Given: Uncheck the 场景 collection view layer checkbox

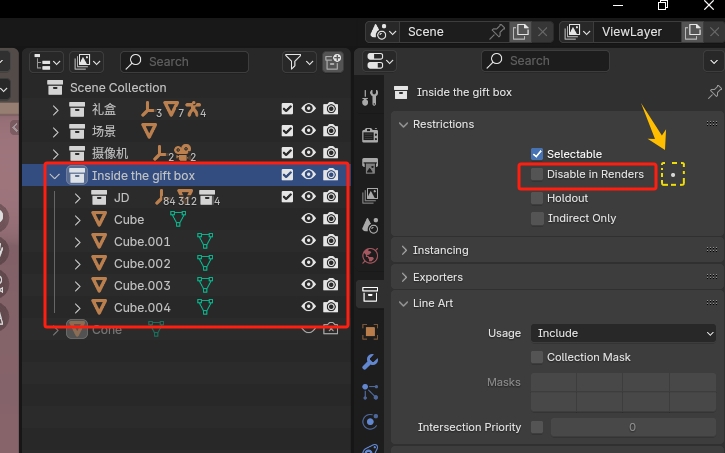Looking at the screenshot, I should (287, 131).
